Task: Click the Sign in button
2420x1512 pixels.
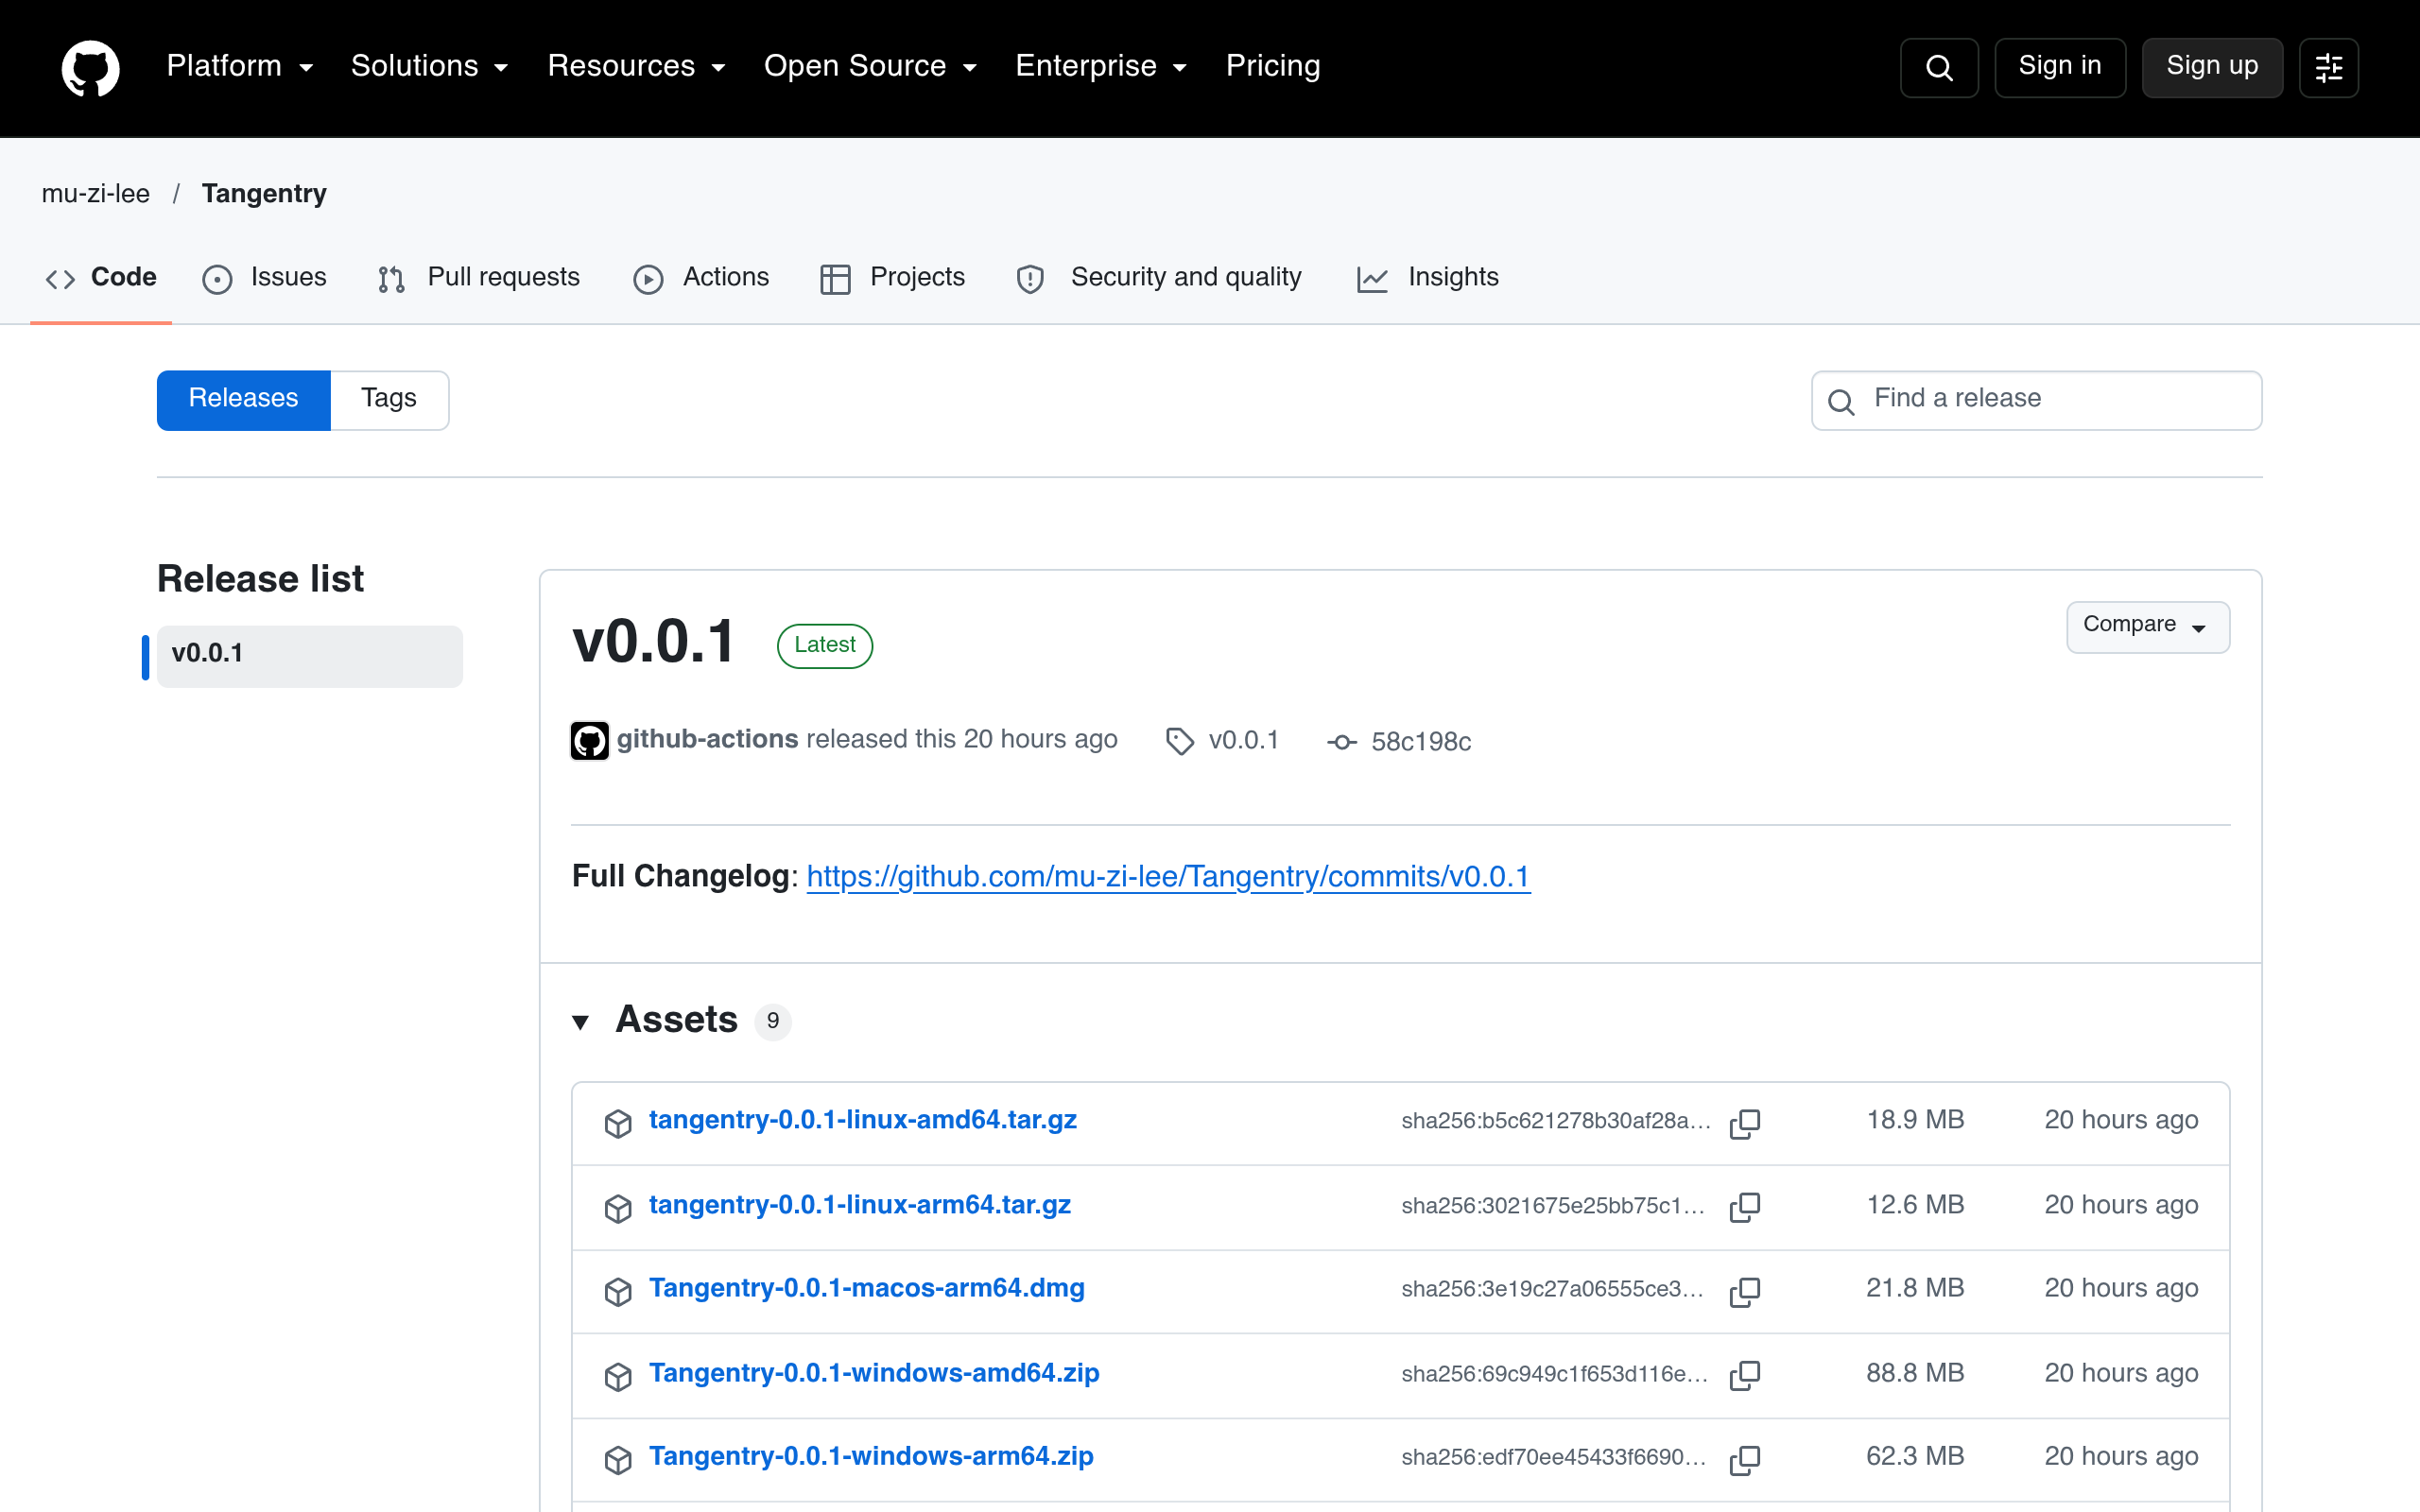Action: pos(2060,67)
